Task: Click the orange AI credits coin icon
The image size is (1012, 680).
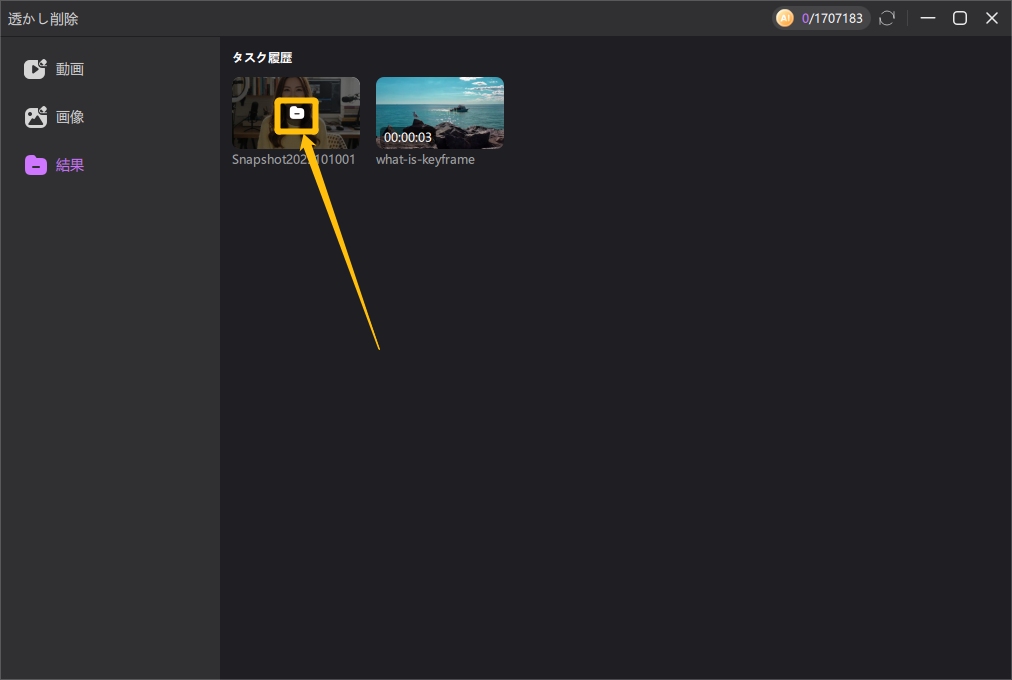Action: coord(785,18)
